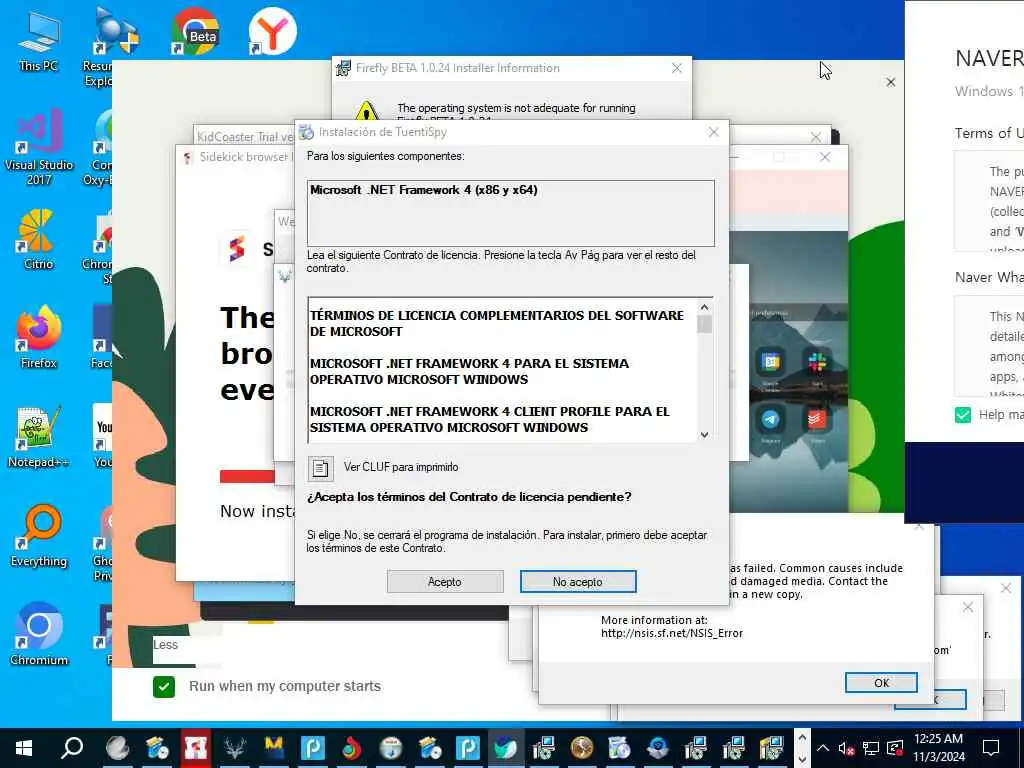Viewport: 1024px width, 768px height.
Task: Show hidden tray icons chevron
Action: [x=823, y=748]
